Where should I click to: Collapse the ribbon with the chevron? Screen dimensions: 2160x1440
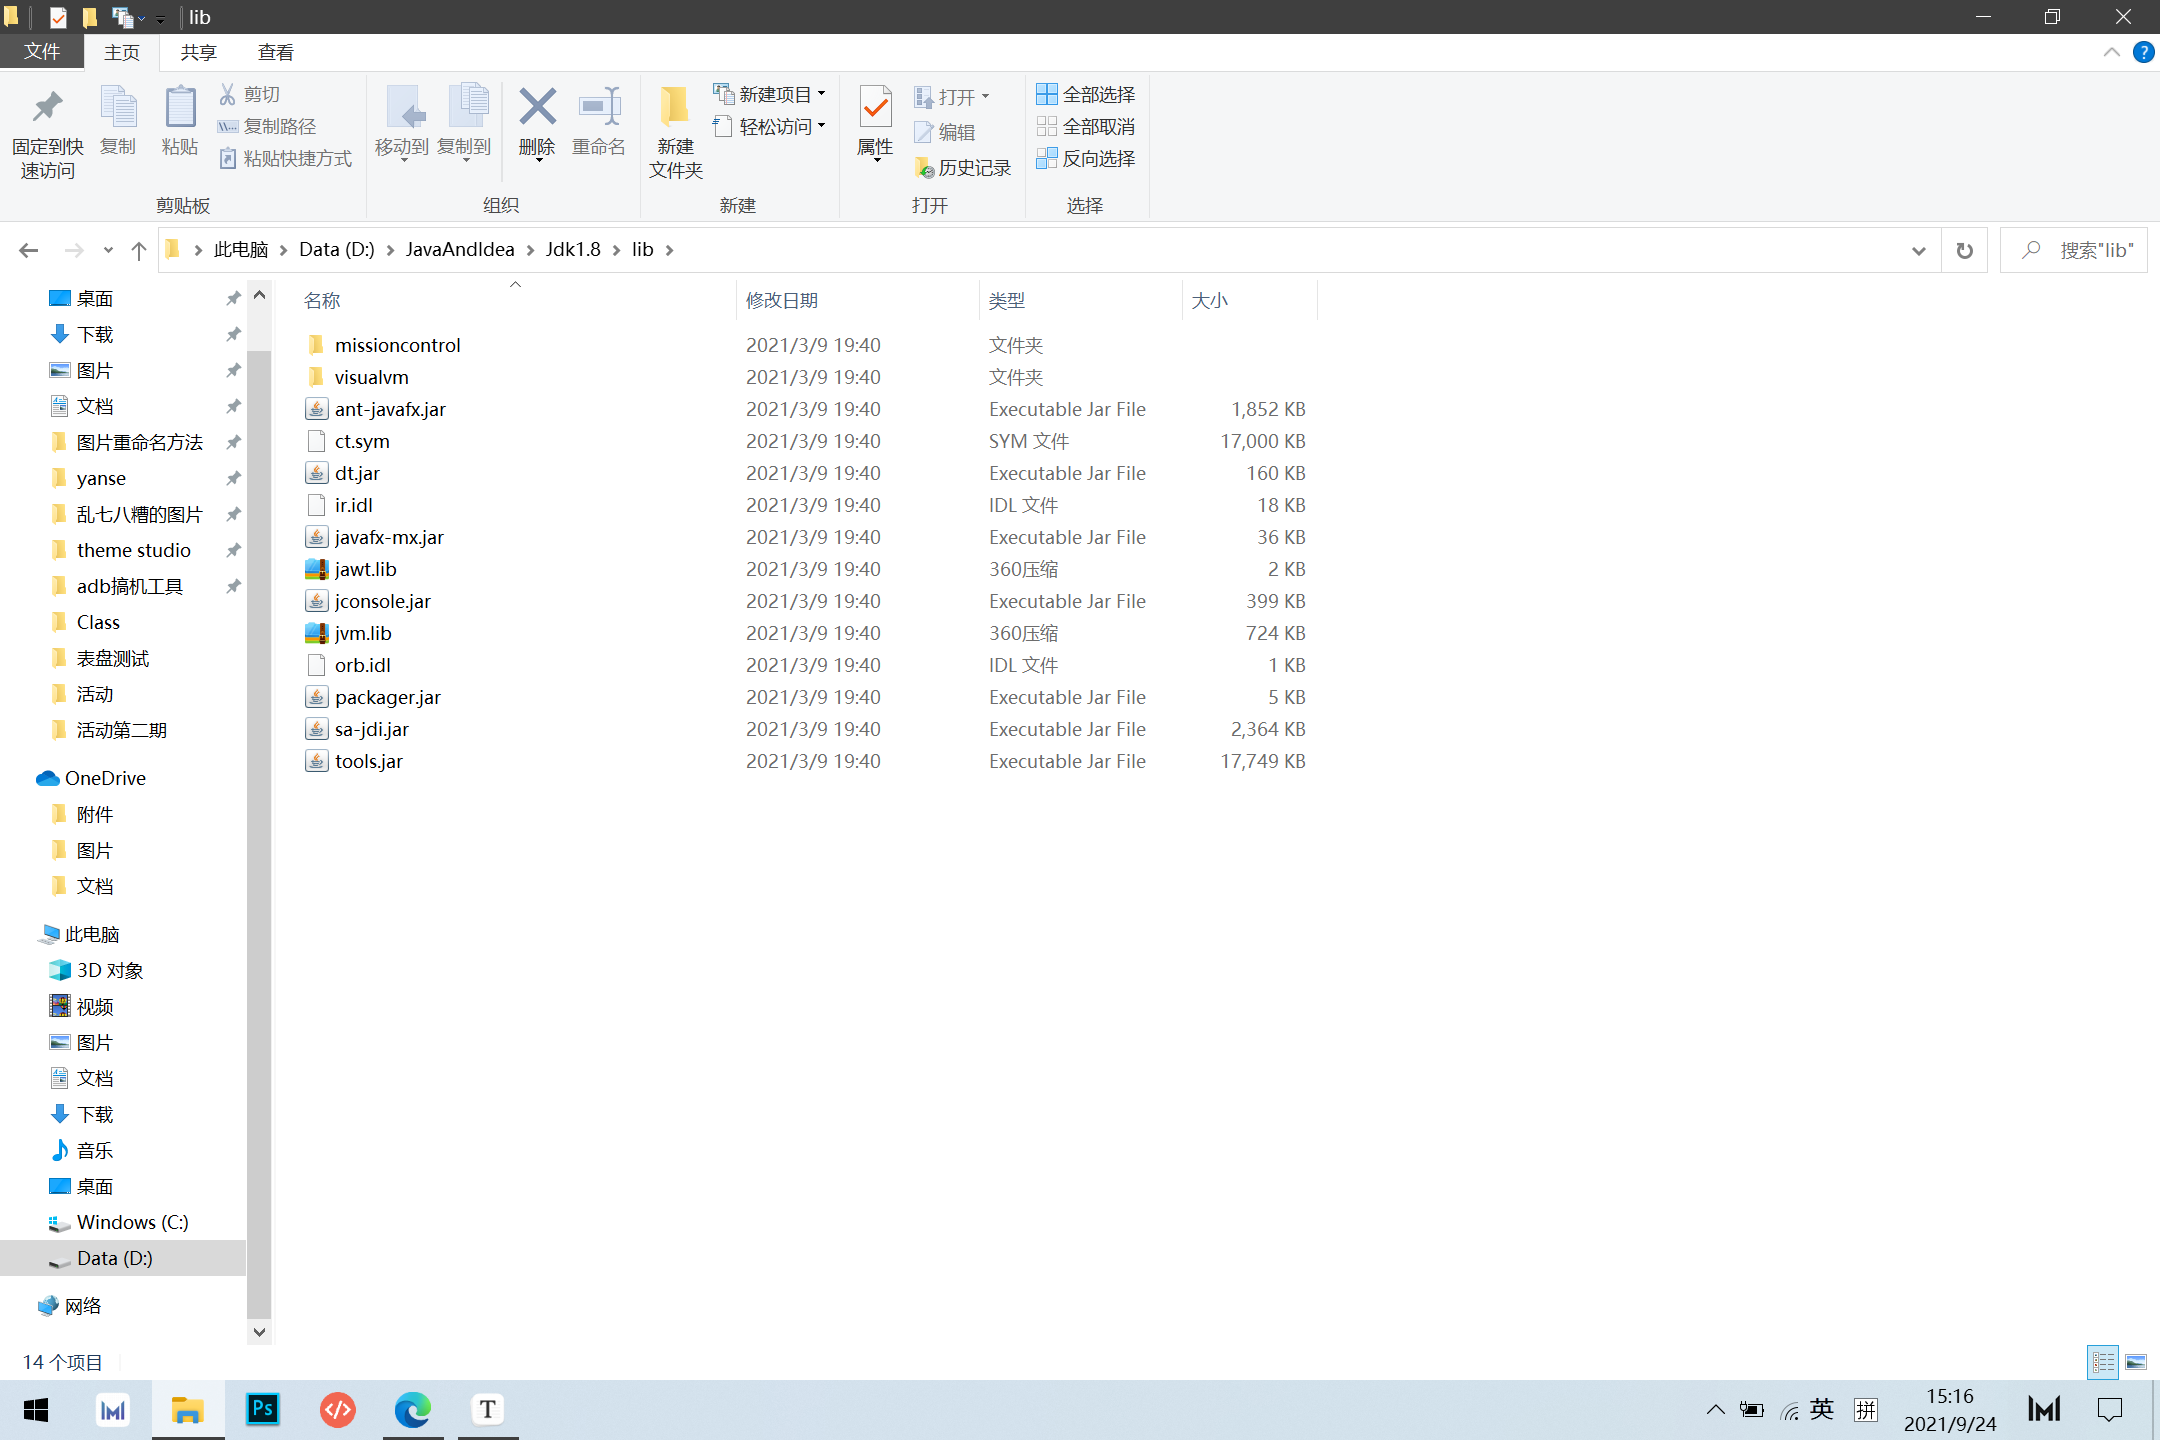2111,52
